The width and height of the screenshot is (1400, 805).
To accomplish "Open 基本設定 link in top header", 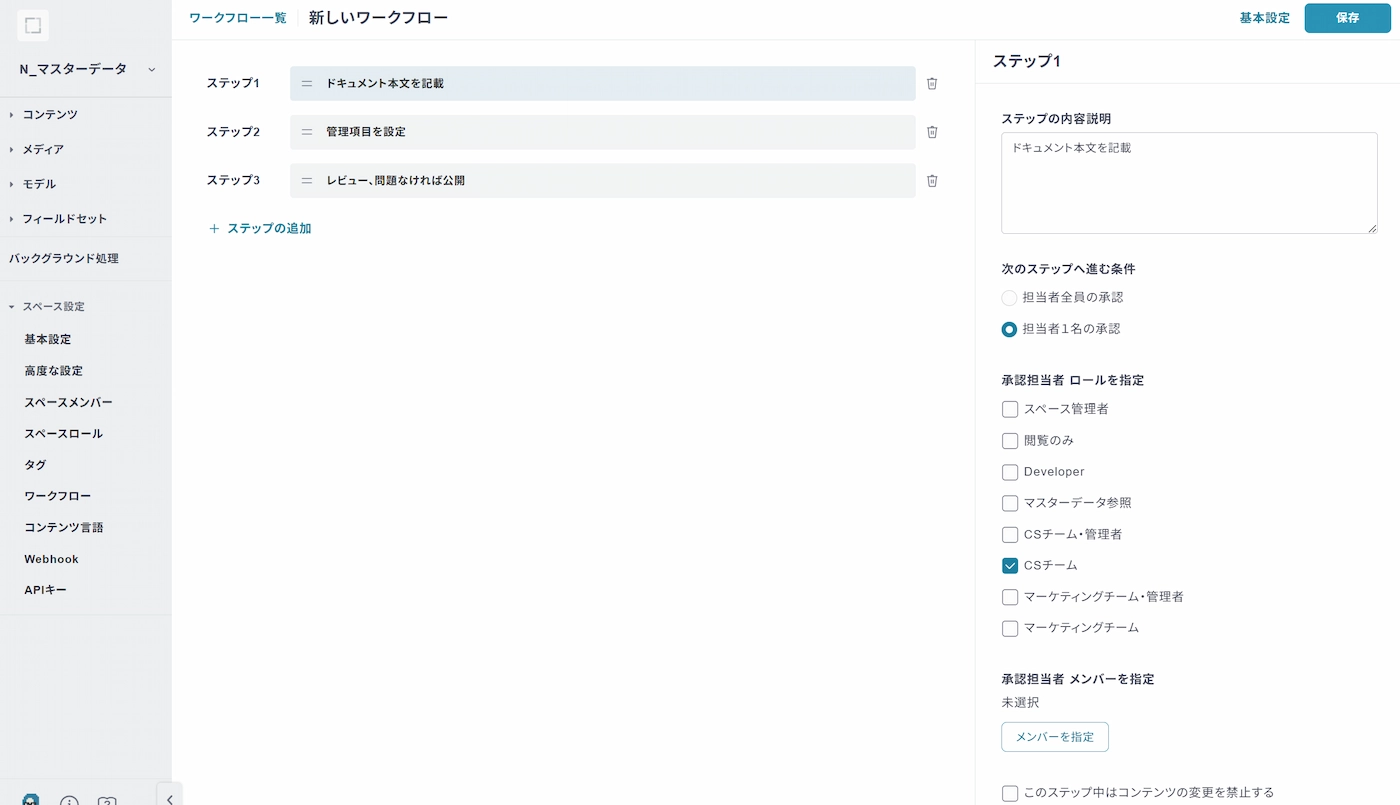I will pyautogui.click(x=1264, y=18).
